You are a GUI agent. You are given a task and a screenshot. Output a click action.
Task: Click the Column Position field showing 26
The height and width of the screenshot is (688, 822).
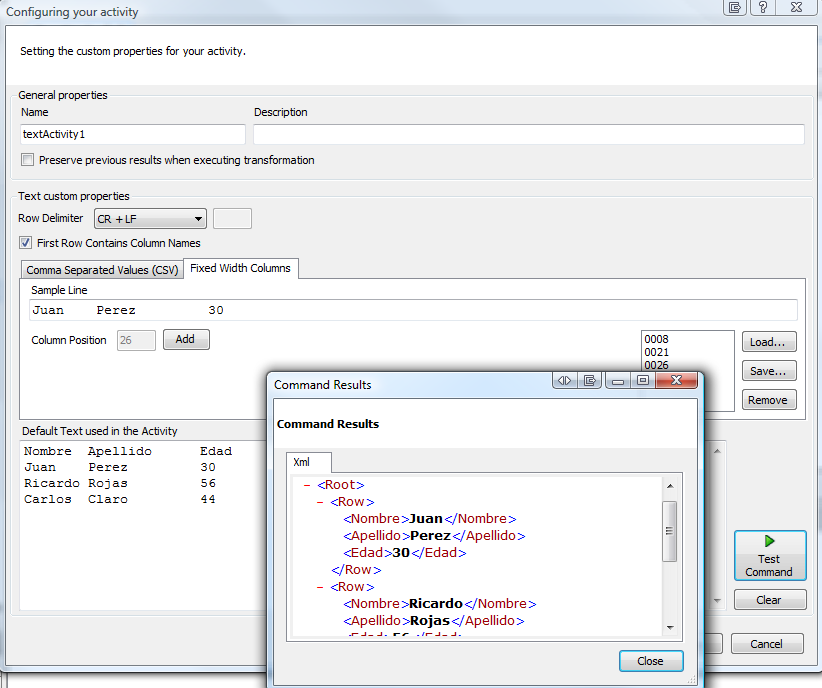click(x=136, y=340)
